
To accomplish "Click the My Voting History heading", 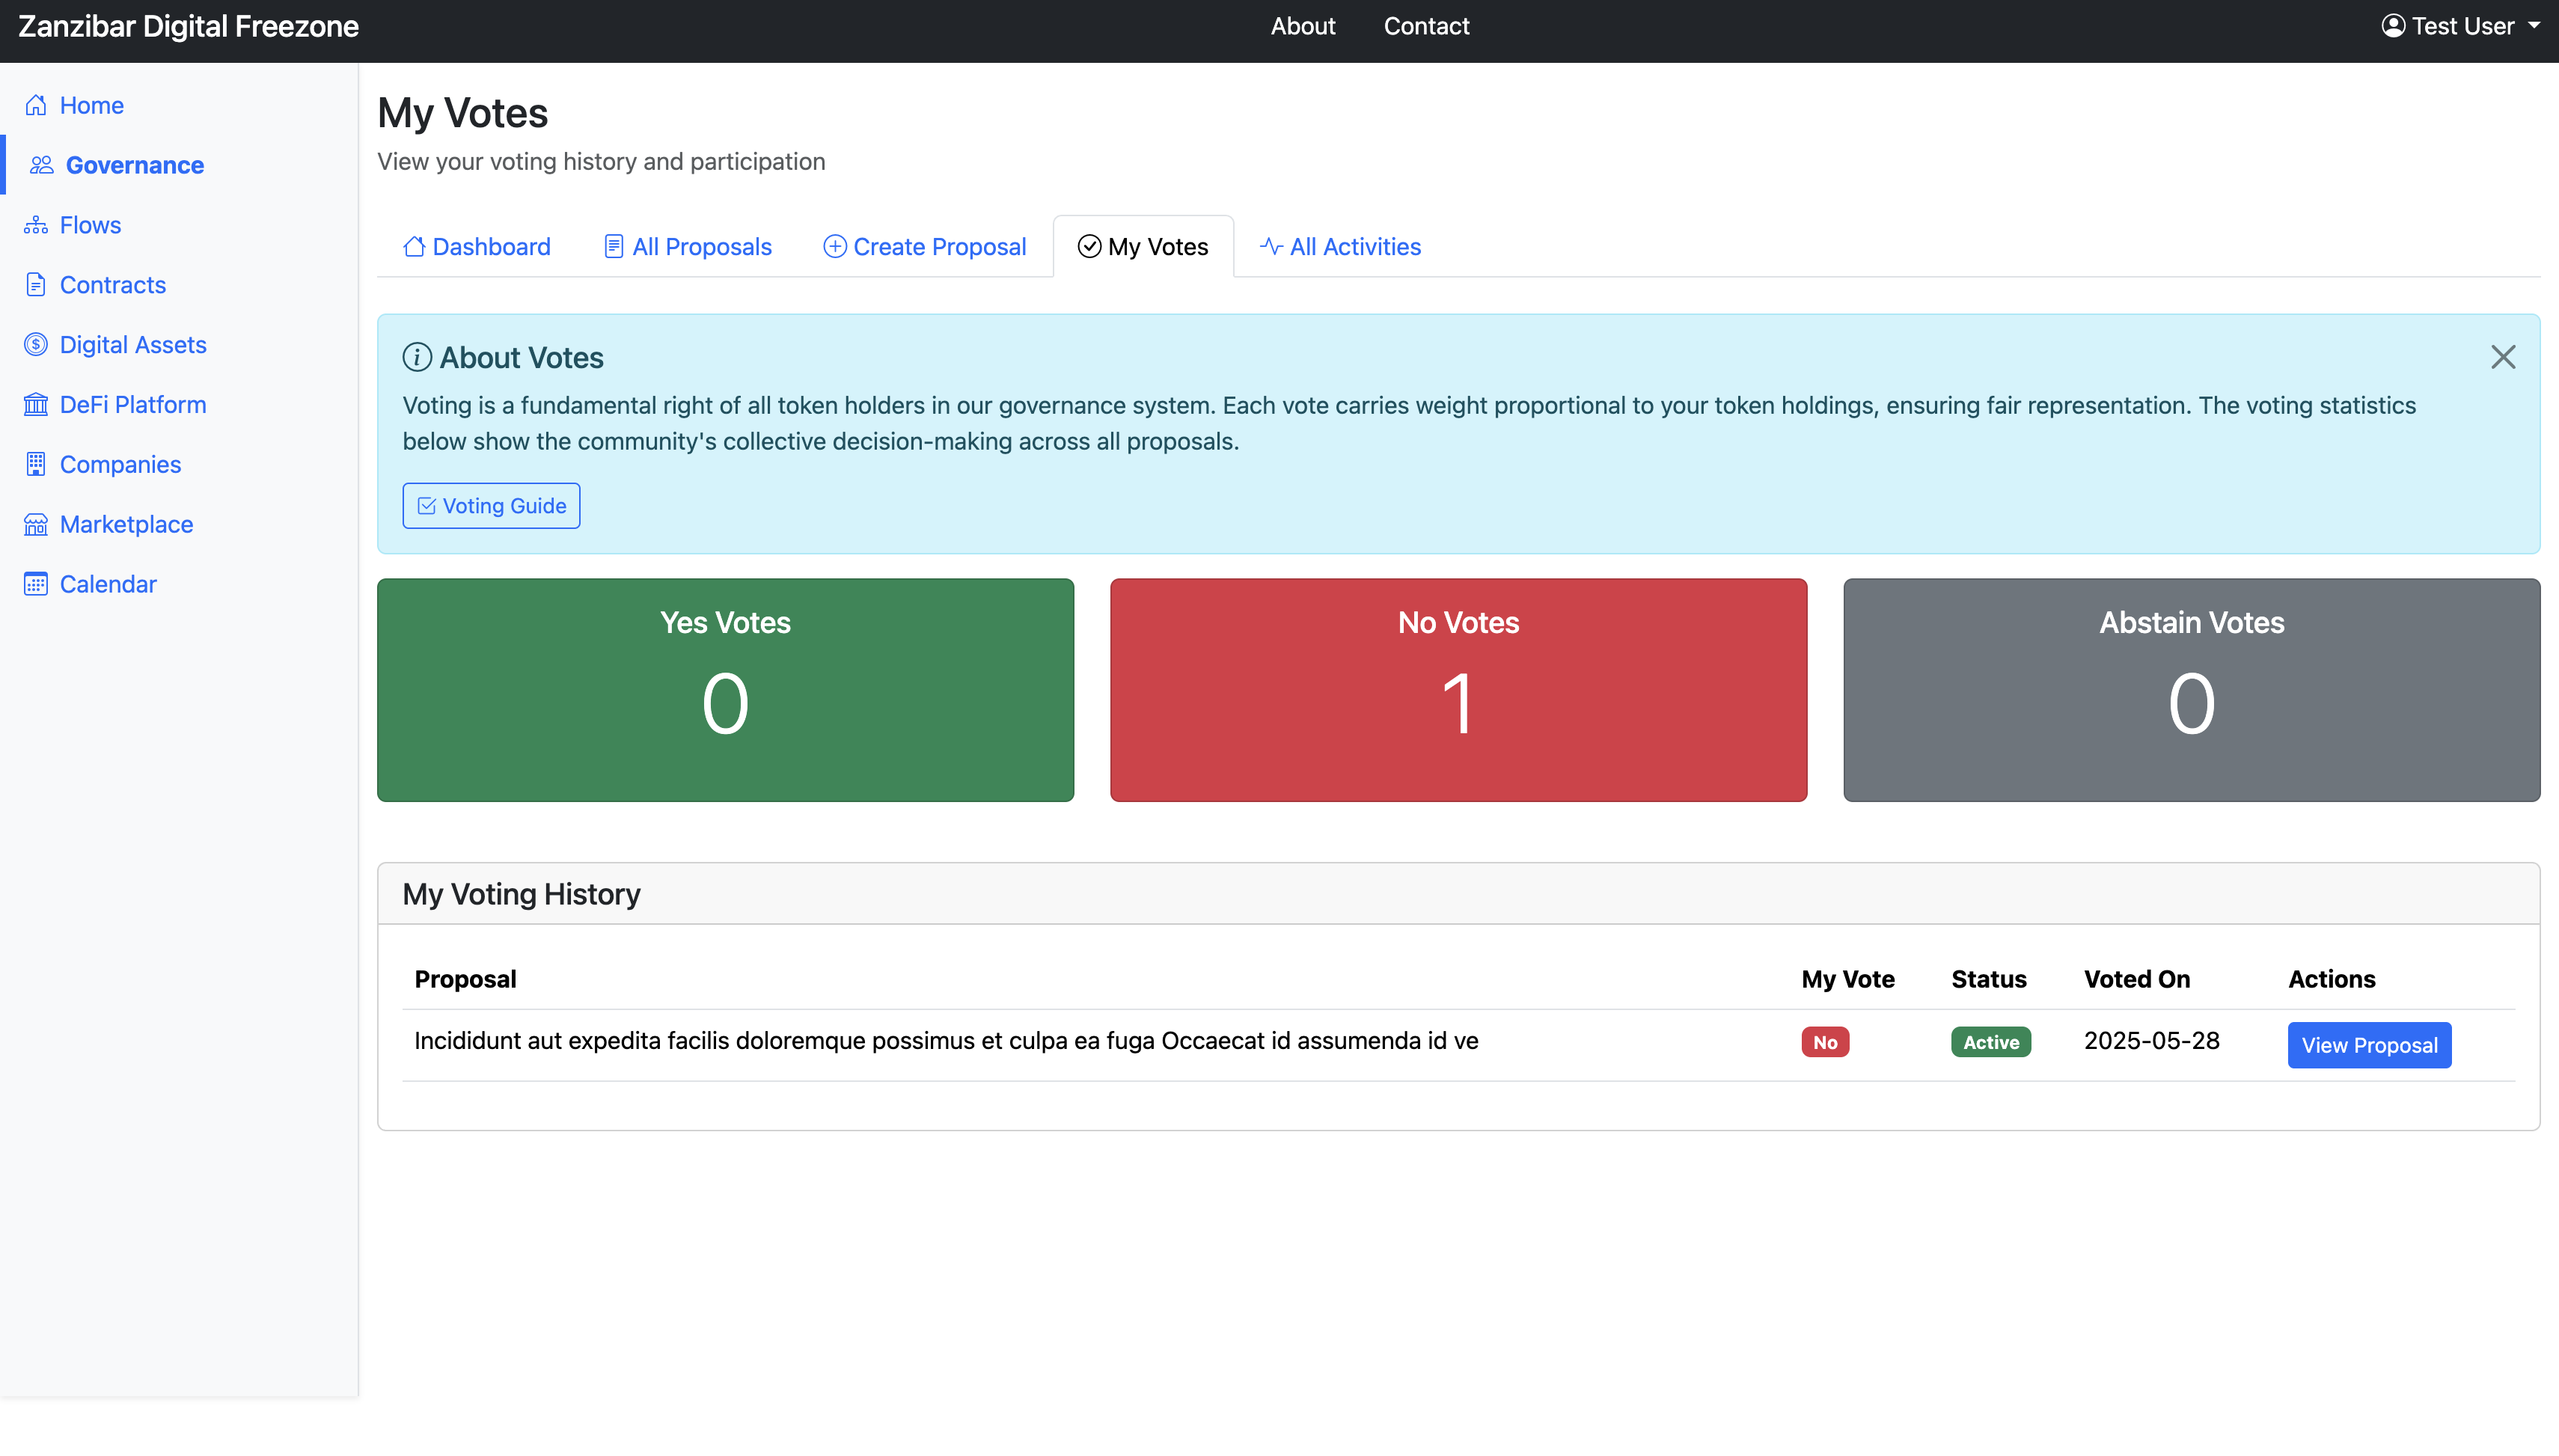I will [x=521, y=894].
